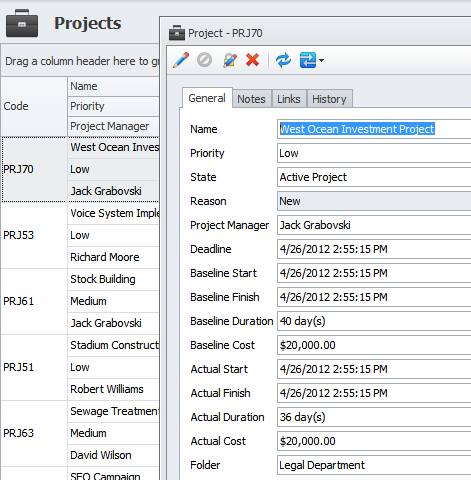The height and width of the screenshot is (480, 471).
Task: Click the Baseline Cost field
Action: coord(374,345)
